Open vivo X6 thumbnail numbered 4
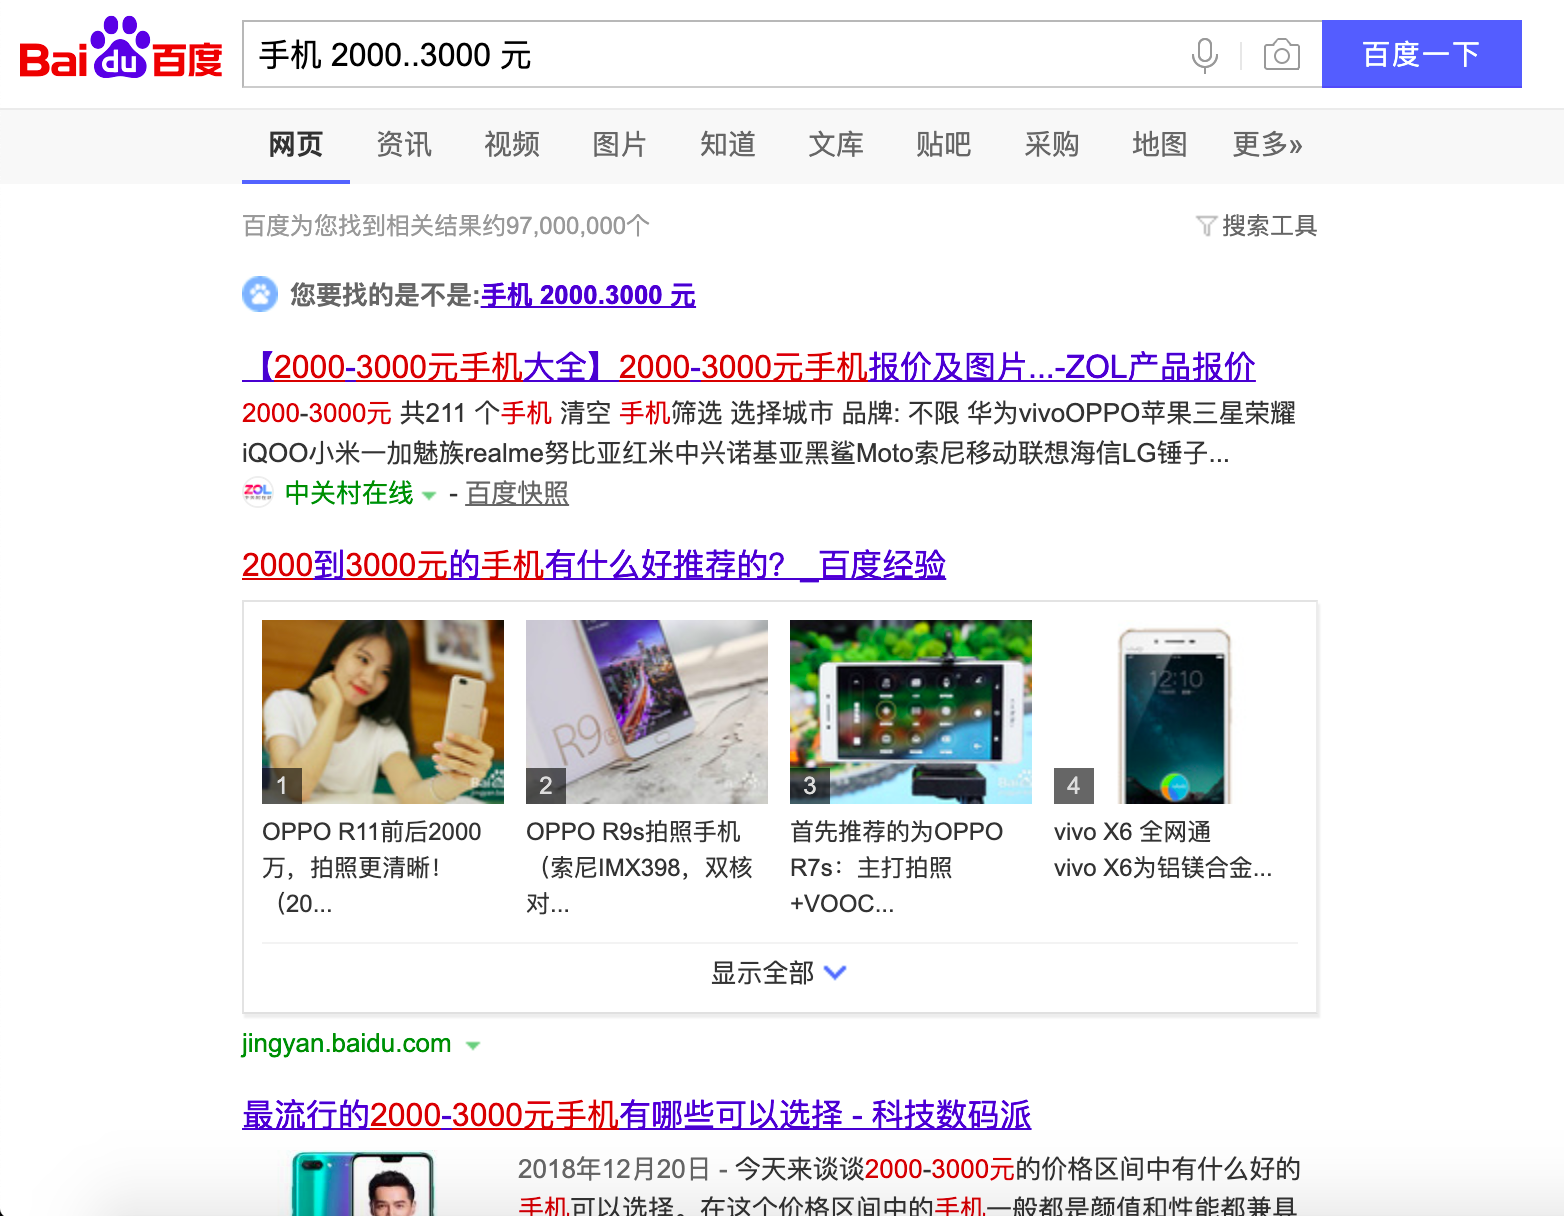Screen dimensions: 1564x1216 1175,712
